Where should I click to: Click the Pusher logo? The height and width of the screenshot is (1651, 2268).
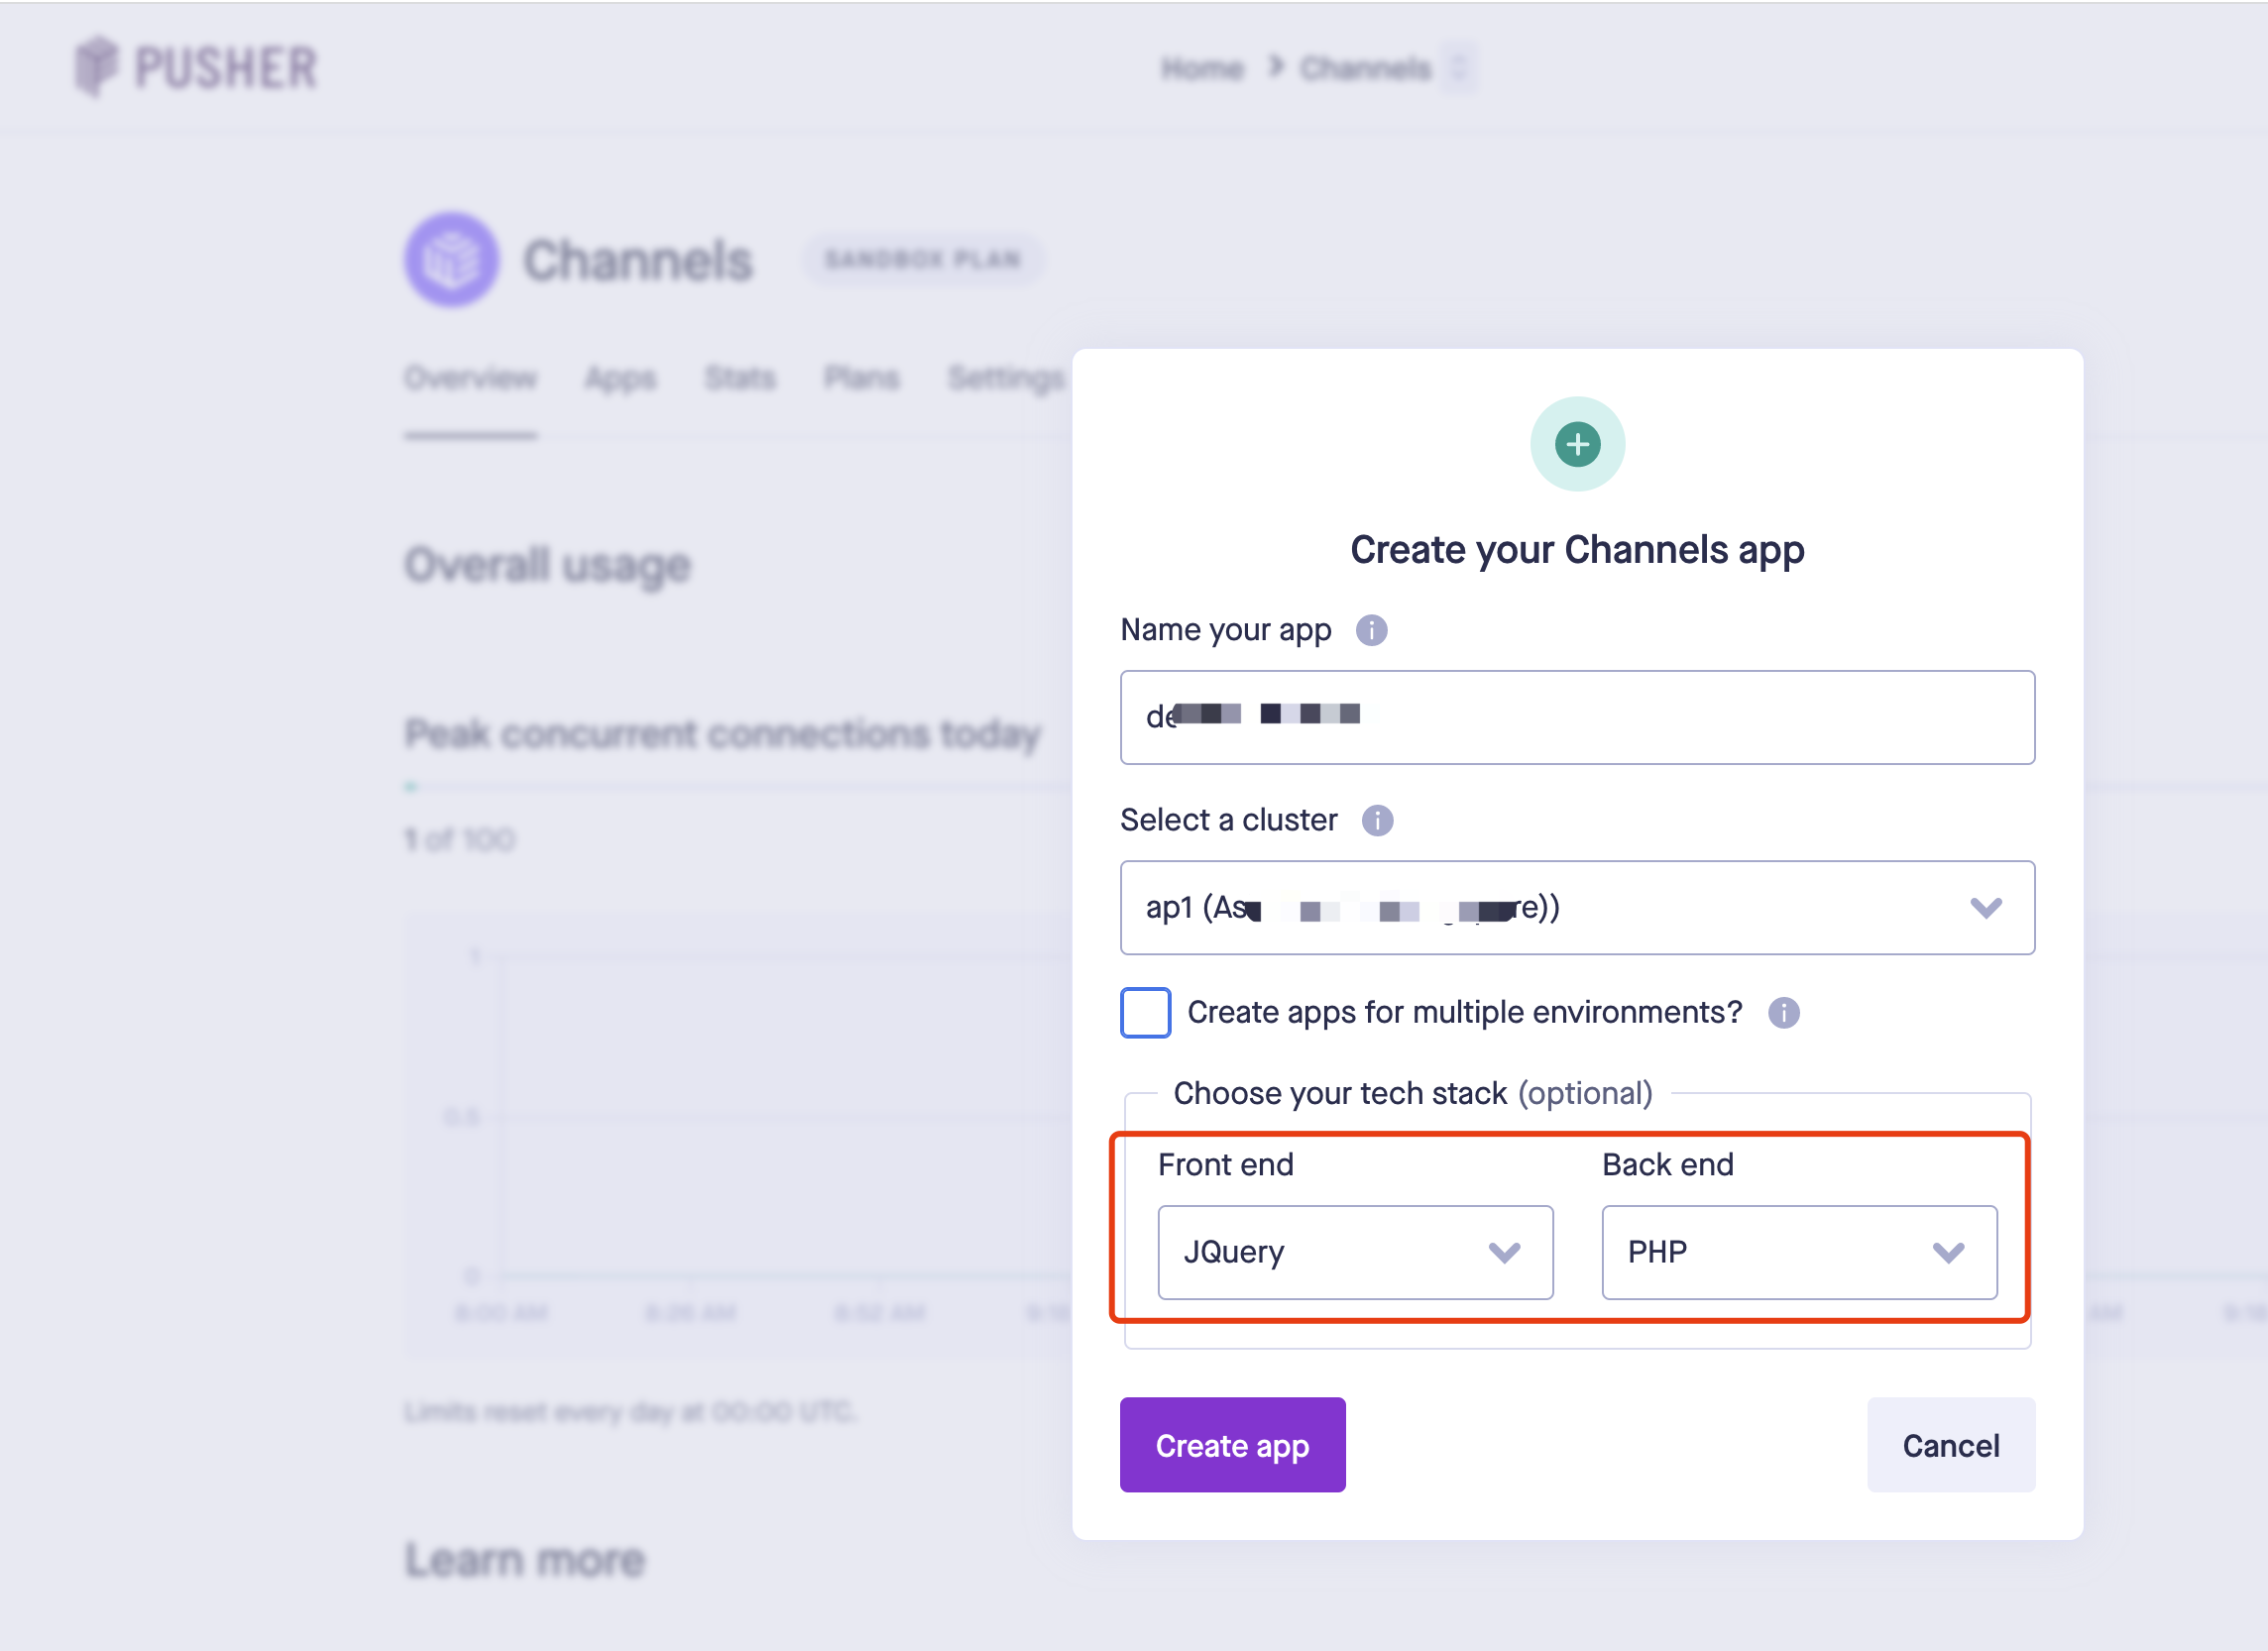pos(196,67)
